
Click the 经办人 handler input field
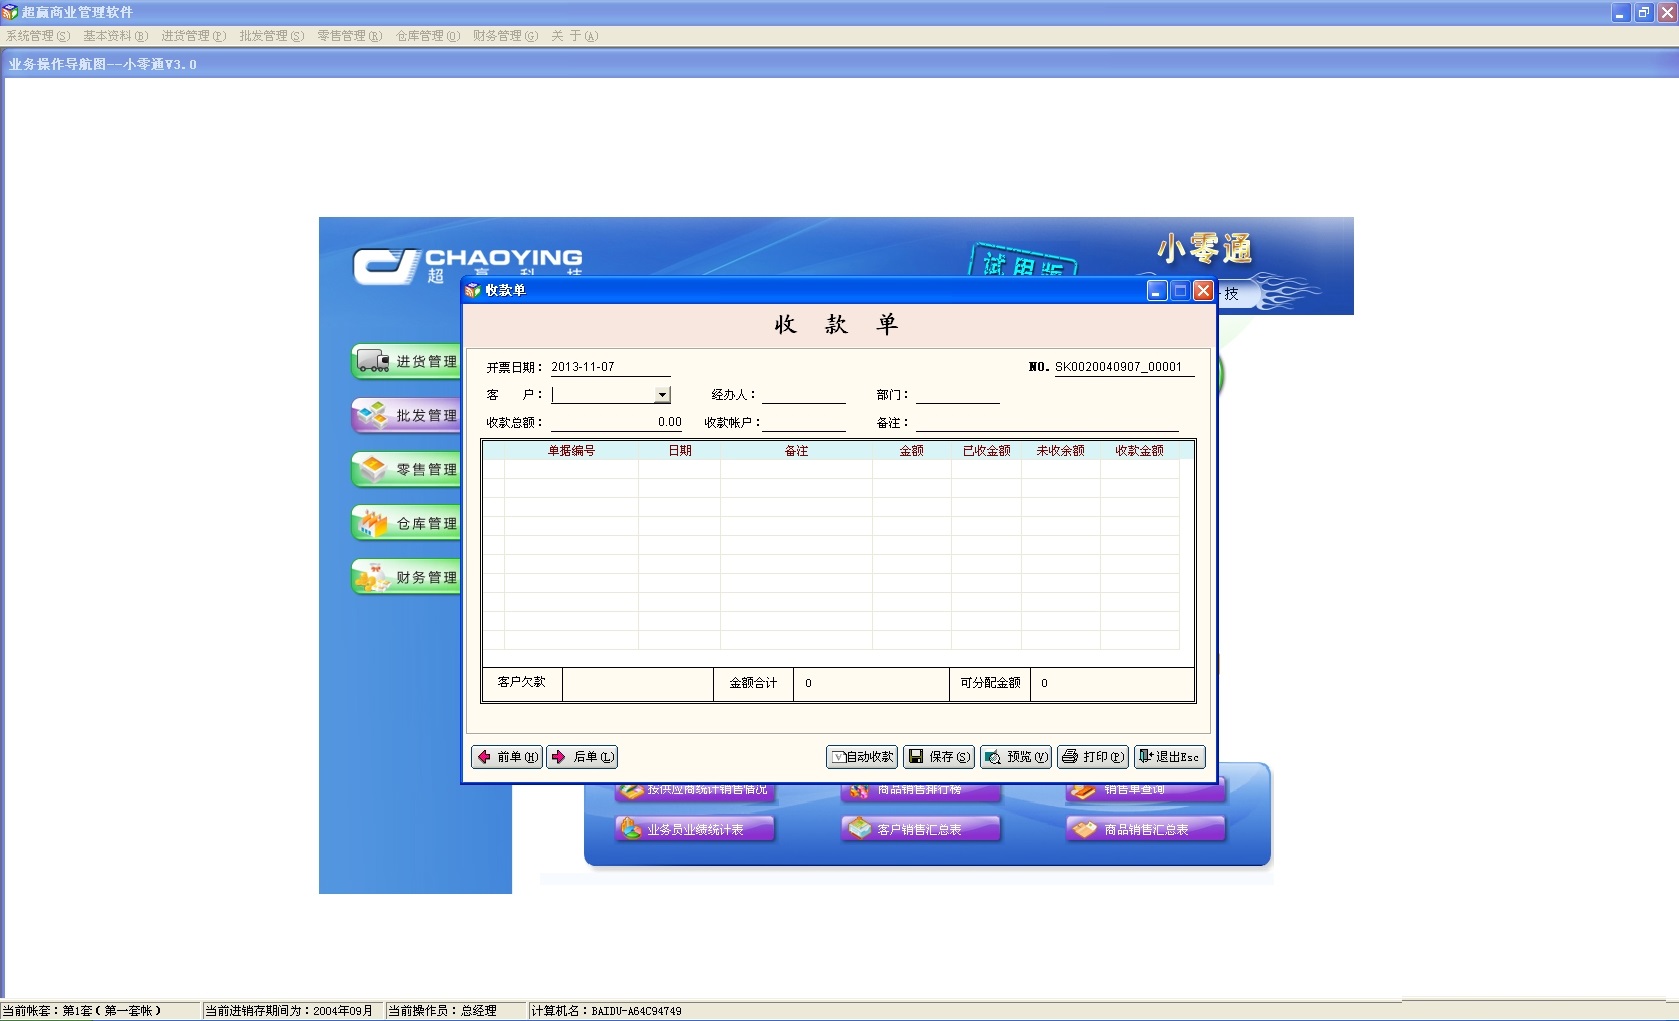point(804,395)
